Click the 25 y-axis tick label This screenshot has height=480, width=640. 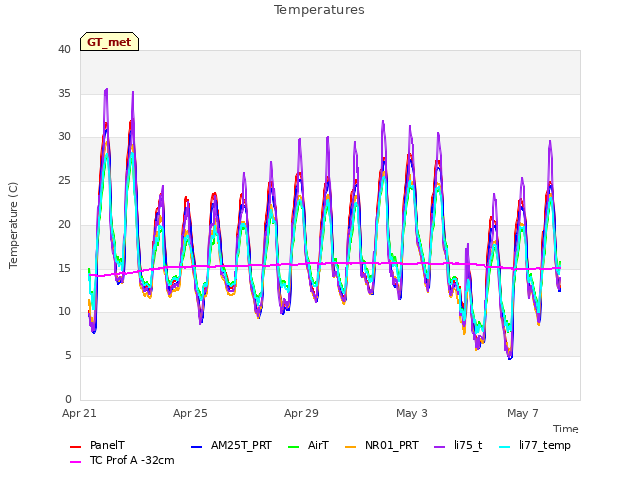click(64, 180)
